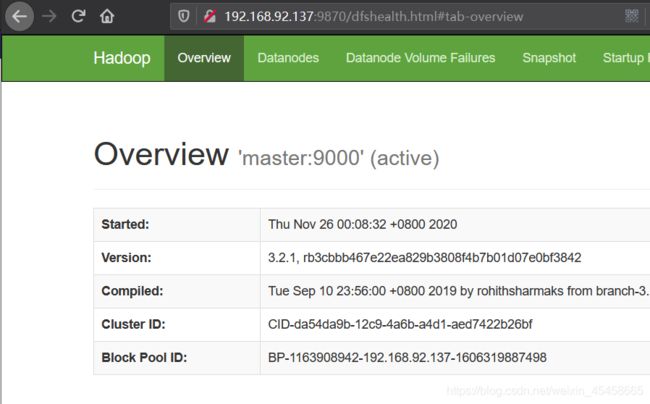Click the Started: row label
Screen dimensions: 650x404
[125, 224]
